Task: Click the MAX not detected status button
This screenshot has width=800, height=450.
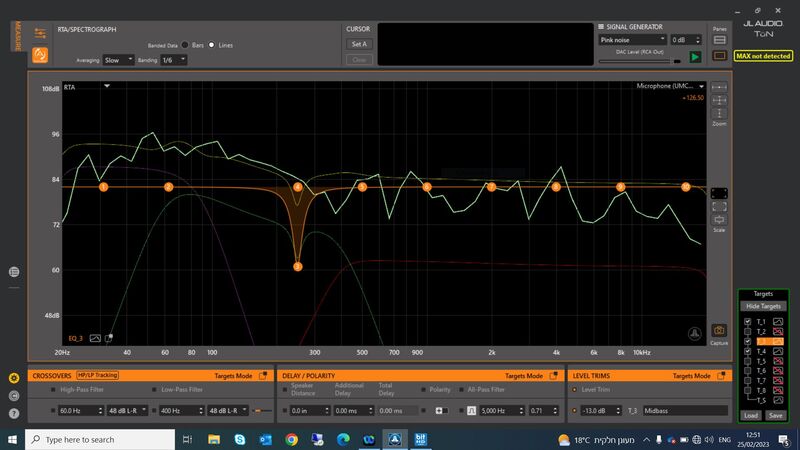Action: (763, 56)
